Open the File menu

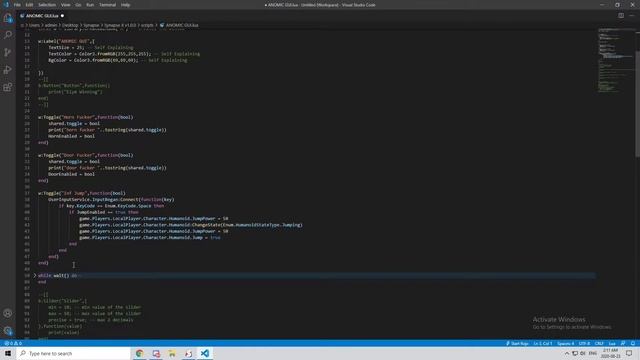(17, 5)
